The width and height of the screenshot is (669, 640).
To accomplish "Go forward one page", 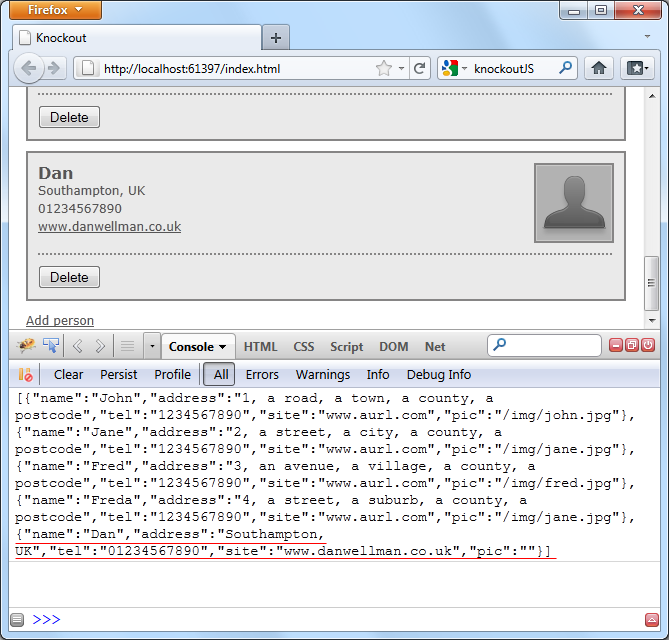I will (54, 68).
